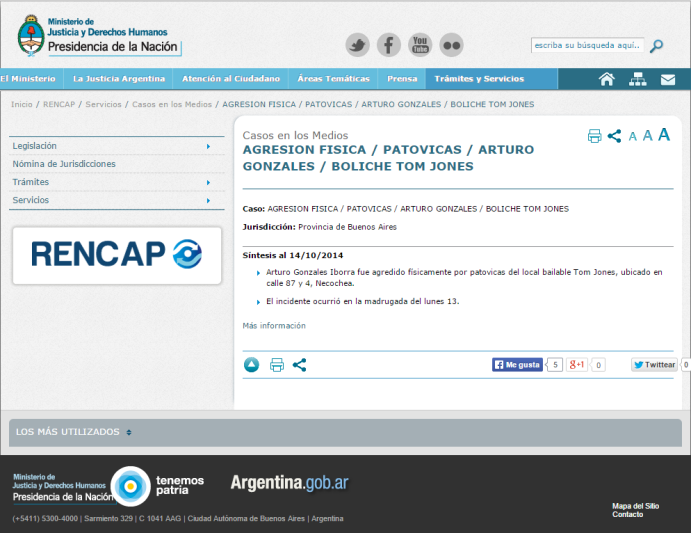Set medium font size A
691x533 pixels.
[x=647, y=136]
